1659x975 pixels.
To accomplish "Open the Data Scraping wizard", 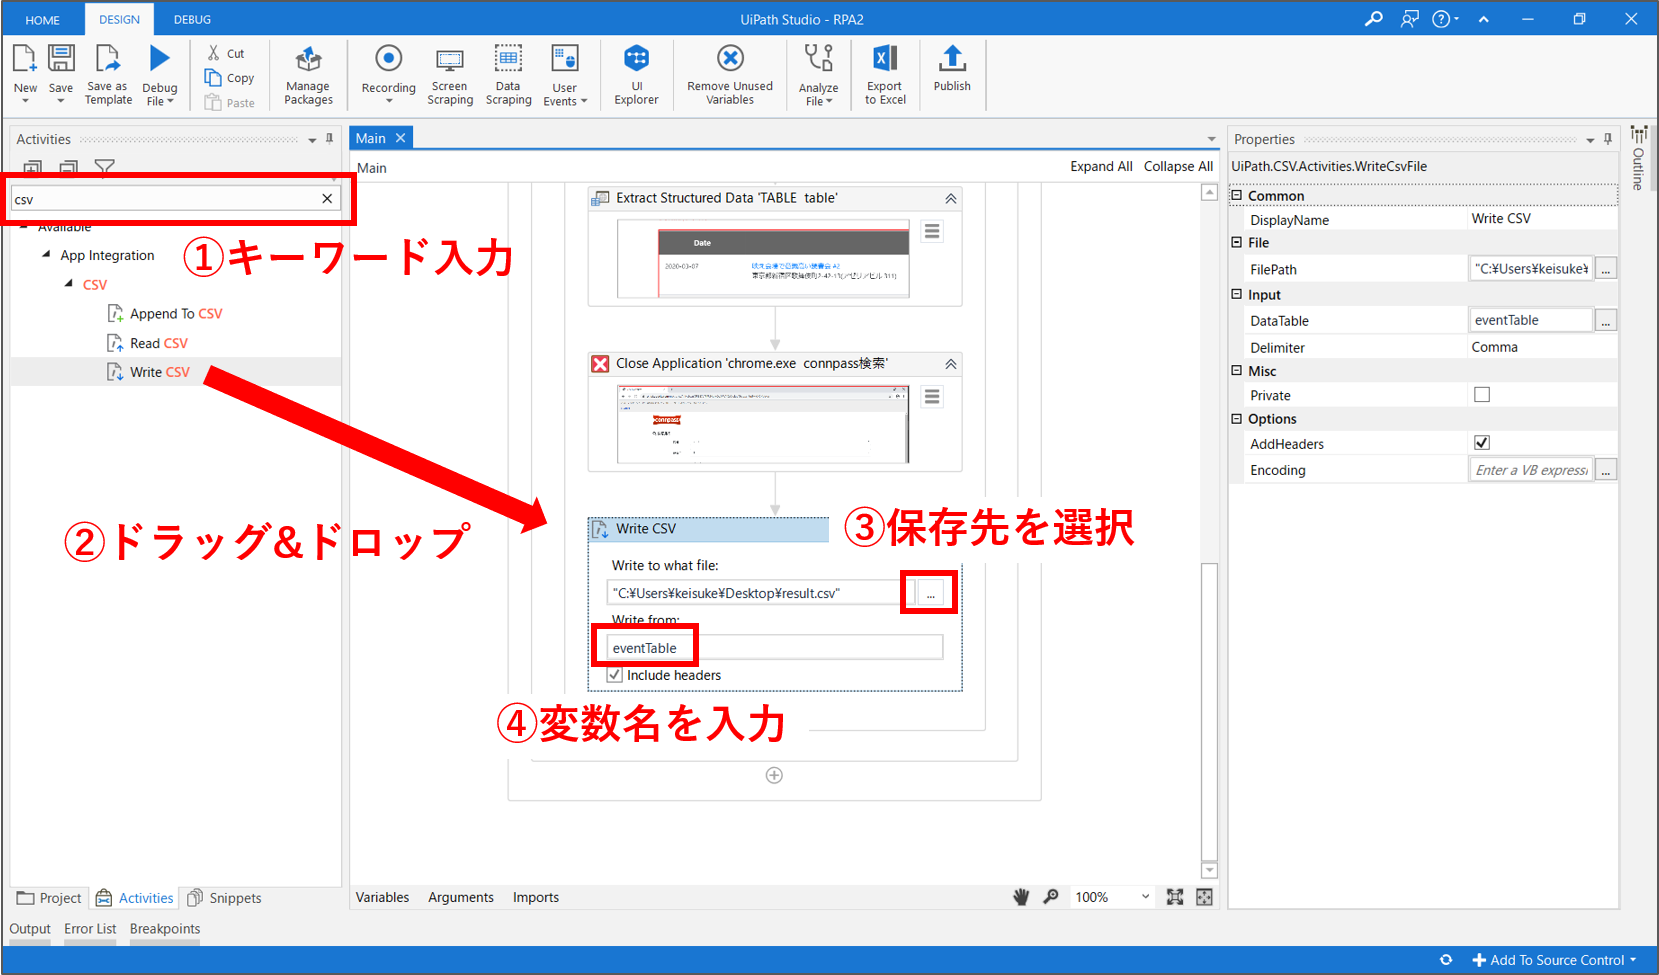I will click(x=508, y=75).
